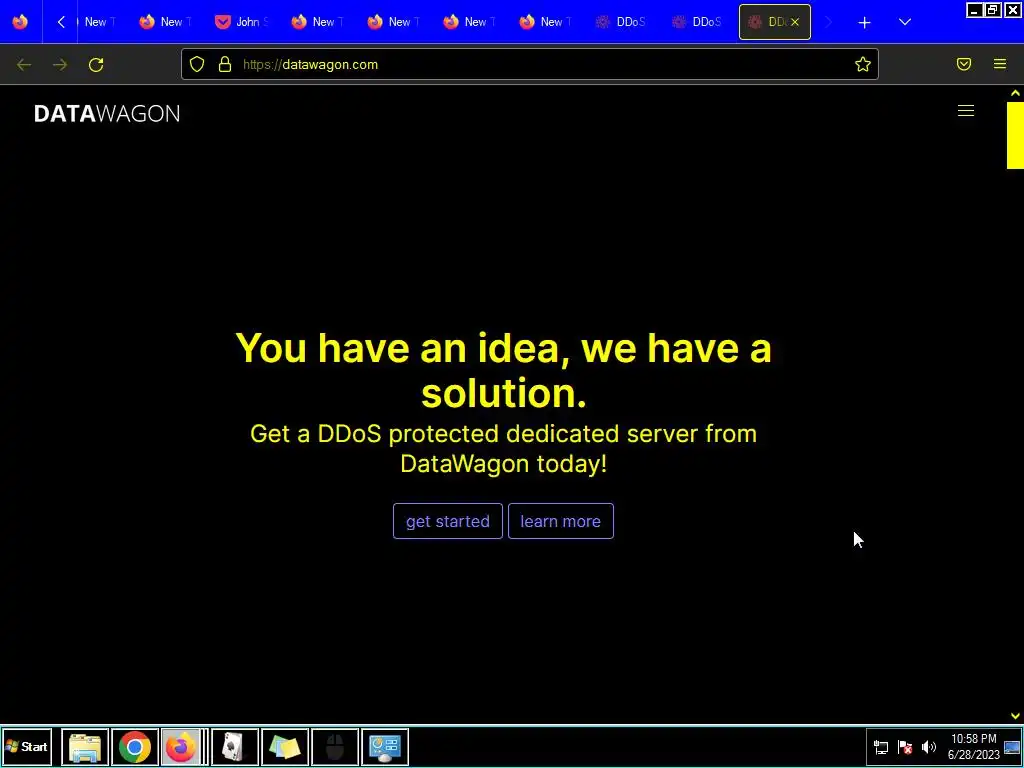Click the mouse icon in taskbar
Image resolution: width=1024 pixels, height=768 pixels.
click(335, 746)
